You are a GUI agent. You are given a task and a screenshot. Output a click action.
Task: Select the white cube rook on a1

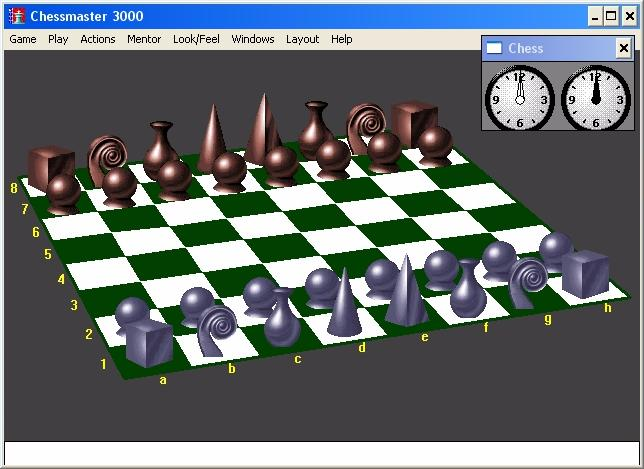coord(149,343)
